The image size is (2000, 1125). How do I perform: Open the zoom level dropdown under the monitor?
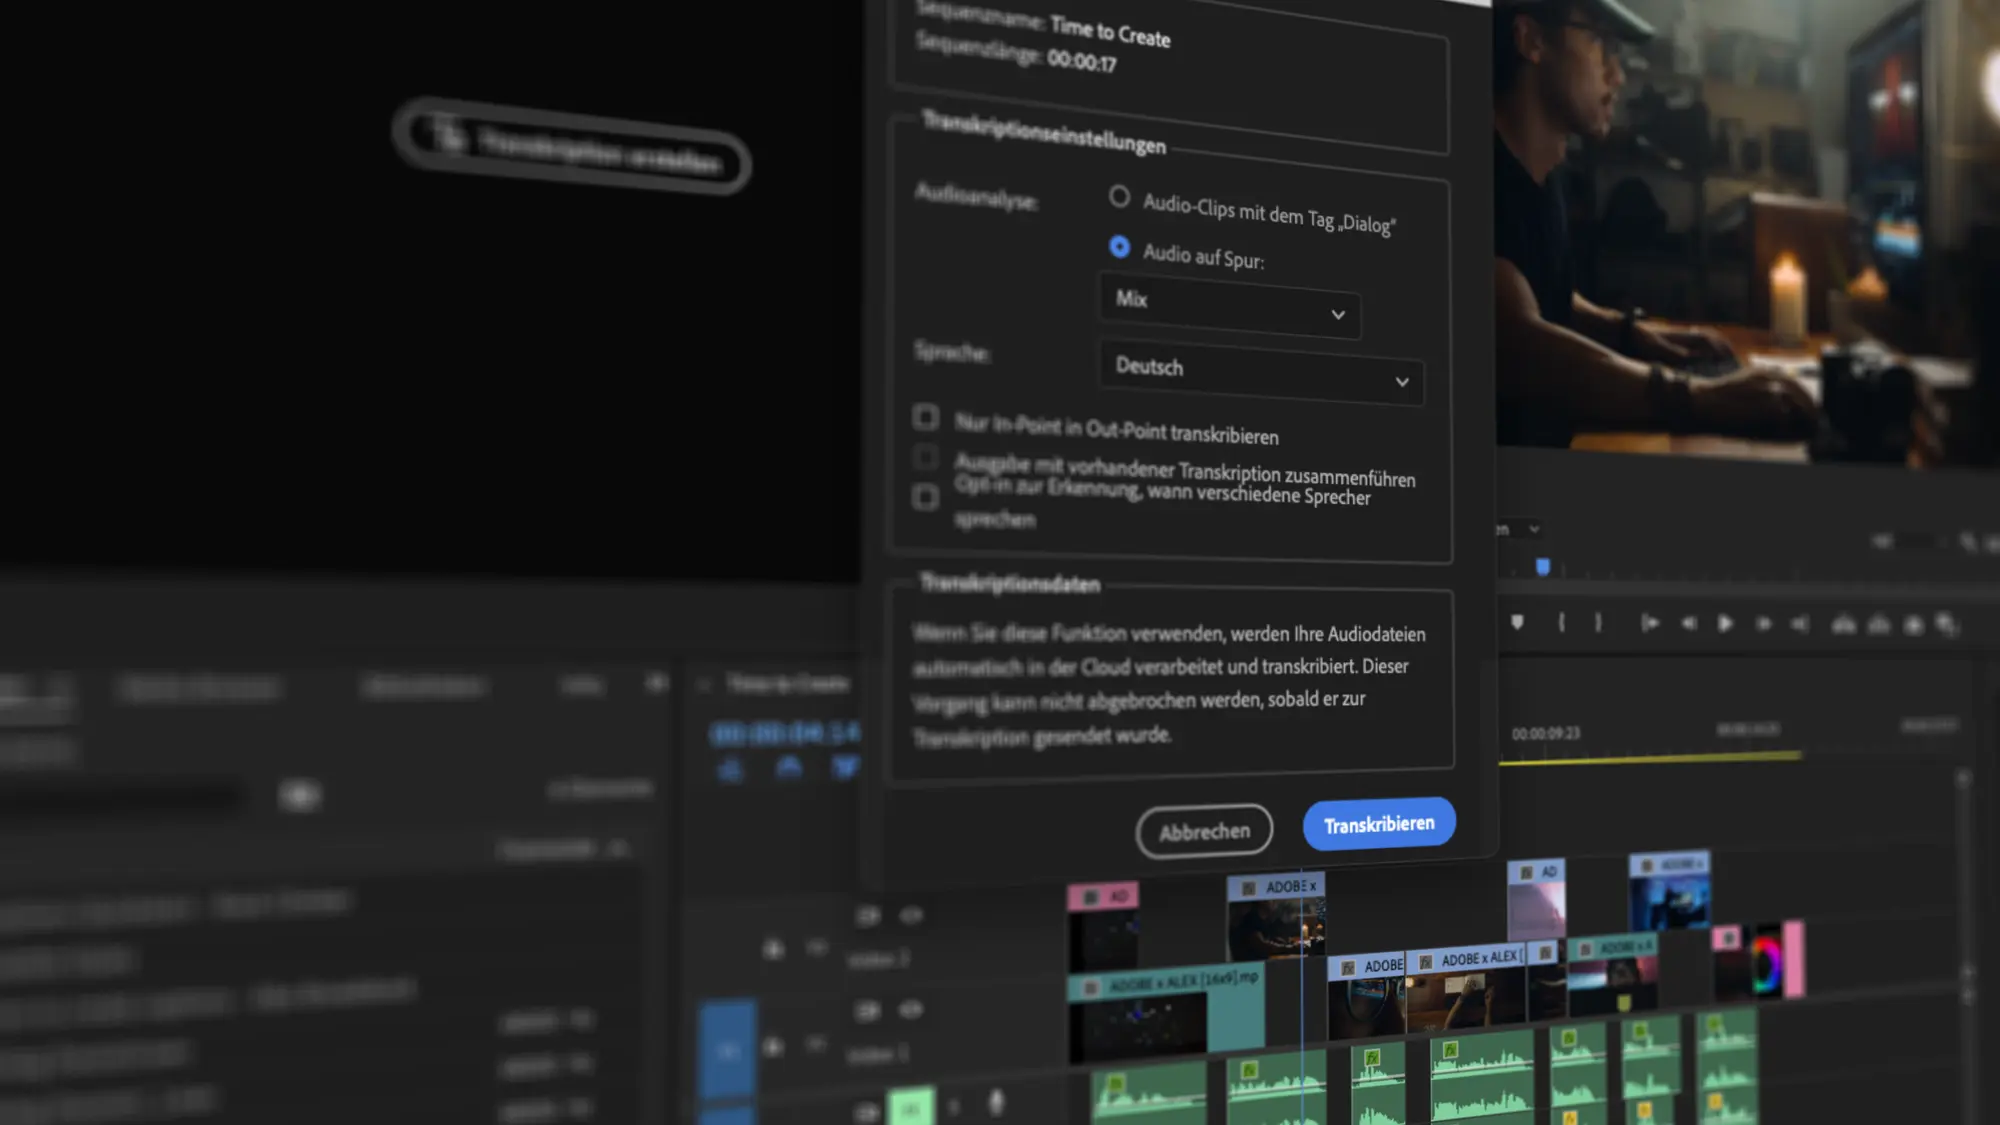pos(1519,529)
